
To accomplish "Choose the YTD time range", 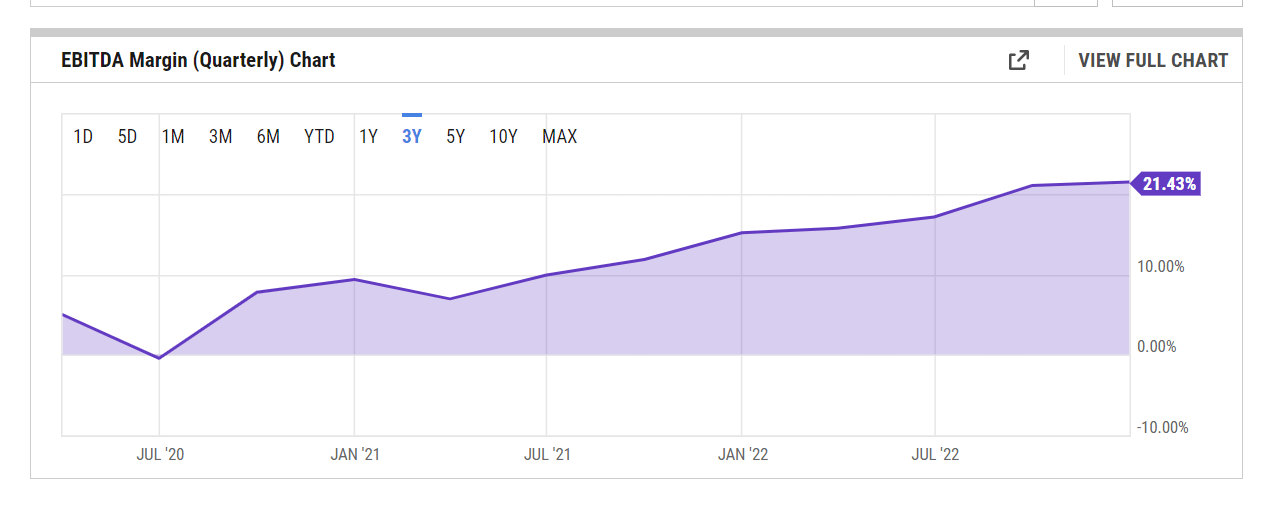I will pyautogui.click(x=319, y=136).
